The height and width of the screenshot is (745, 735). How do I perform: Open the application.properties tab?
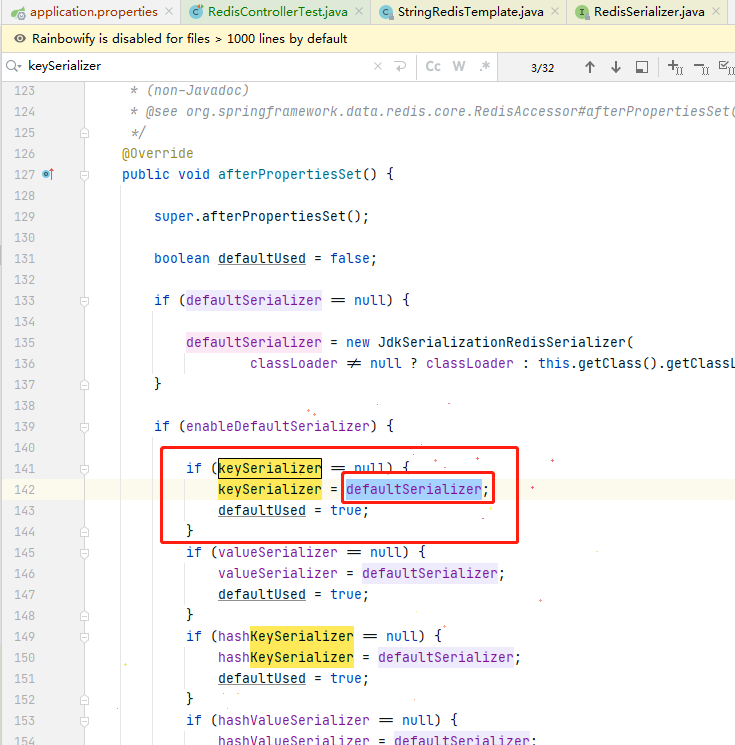point(92,12)
